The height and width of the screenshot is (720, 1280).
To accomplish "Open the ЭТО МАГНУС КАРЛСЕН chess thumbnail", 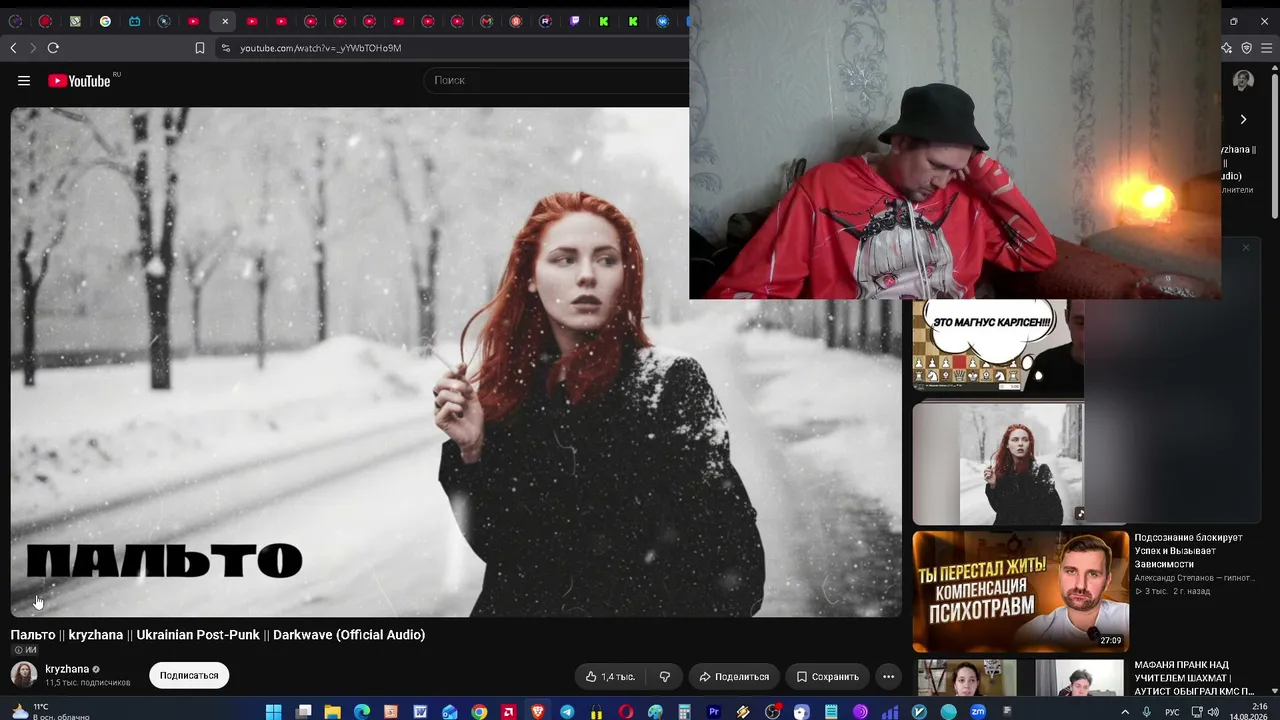I will point(997,346).
